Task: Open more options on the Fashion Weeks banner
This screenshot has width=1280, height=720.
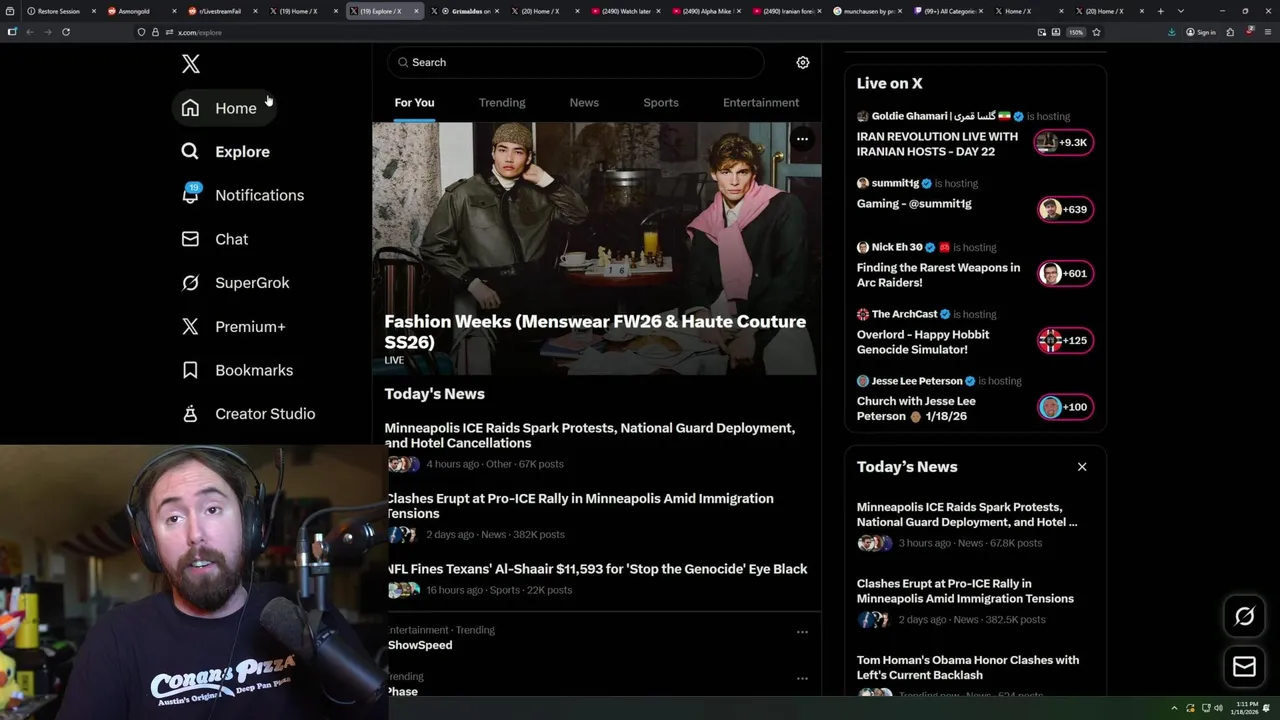Action: click(802, 139)
